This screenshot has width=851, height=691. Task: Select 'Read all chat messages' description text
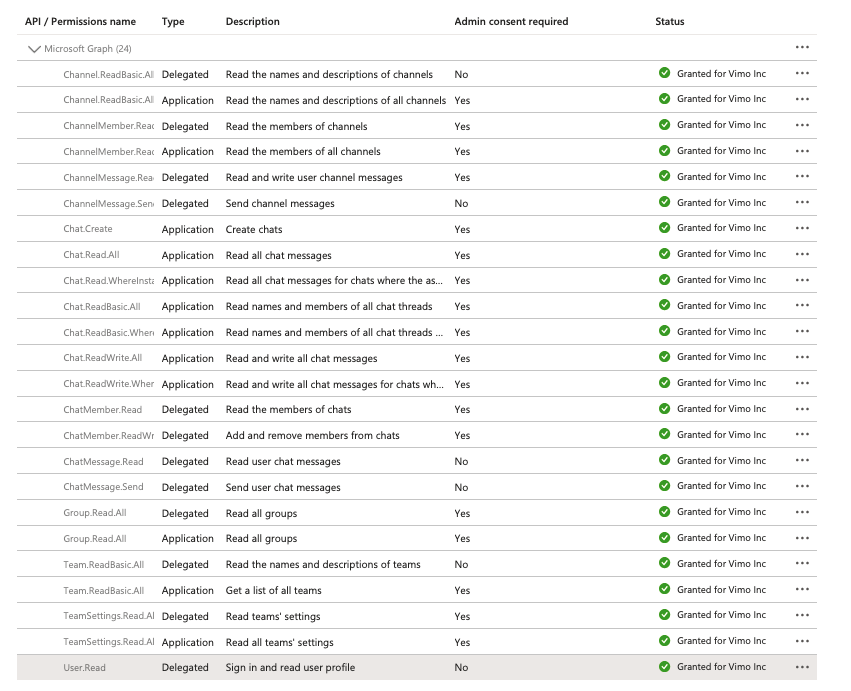point(278,256)
